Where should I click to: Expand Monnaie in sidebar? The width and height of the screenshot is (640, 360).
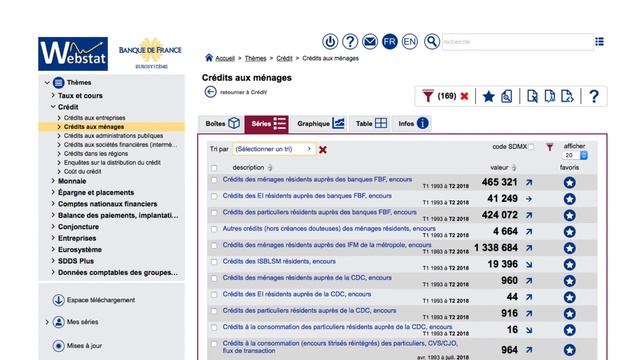53,180
